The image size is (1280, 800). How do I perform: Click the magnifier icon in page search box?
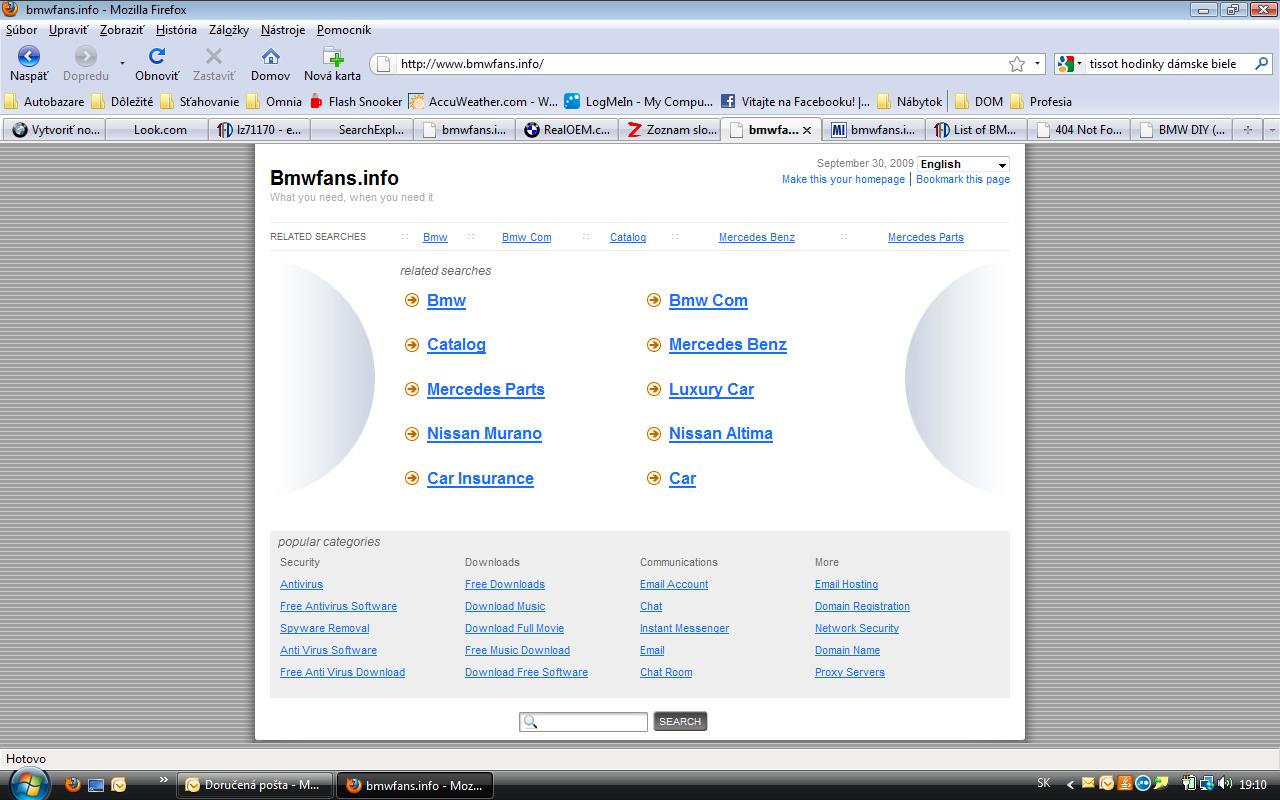[531, 722]
